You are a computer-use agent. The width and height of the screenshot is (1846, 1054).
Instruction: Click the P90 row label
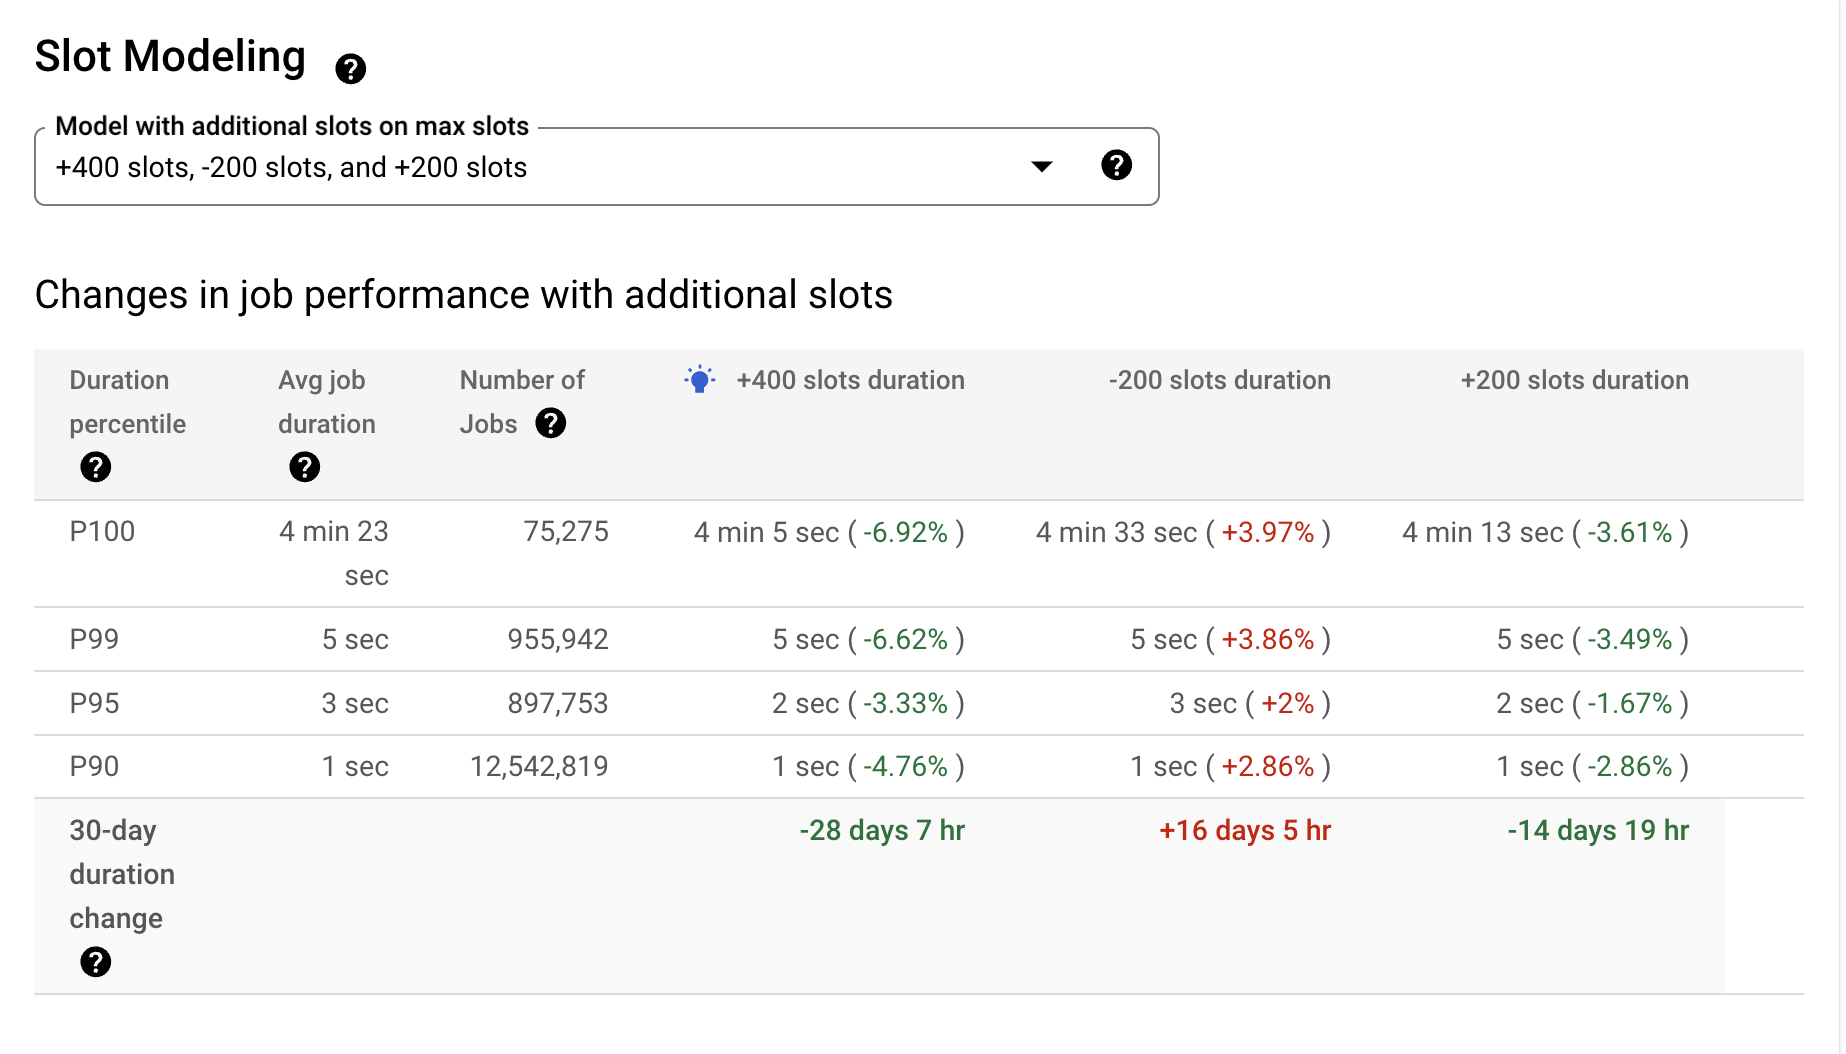(94, 766)
